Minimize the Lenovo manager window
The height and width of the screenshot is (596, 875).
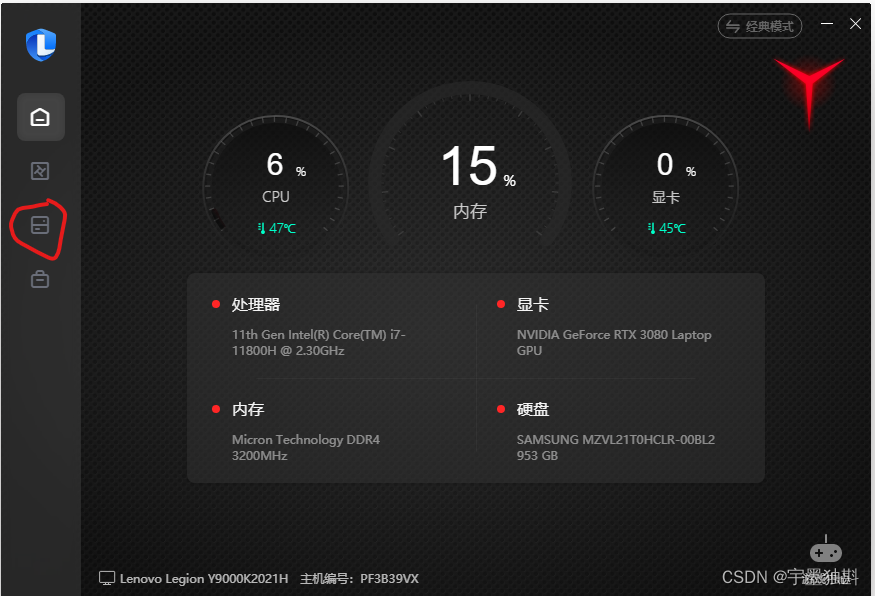pos(827,24)
